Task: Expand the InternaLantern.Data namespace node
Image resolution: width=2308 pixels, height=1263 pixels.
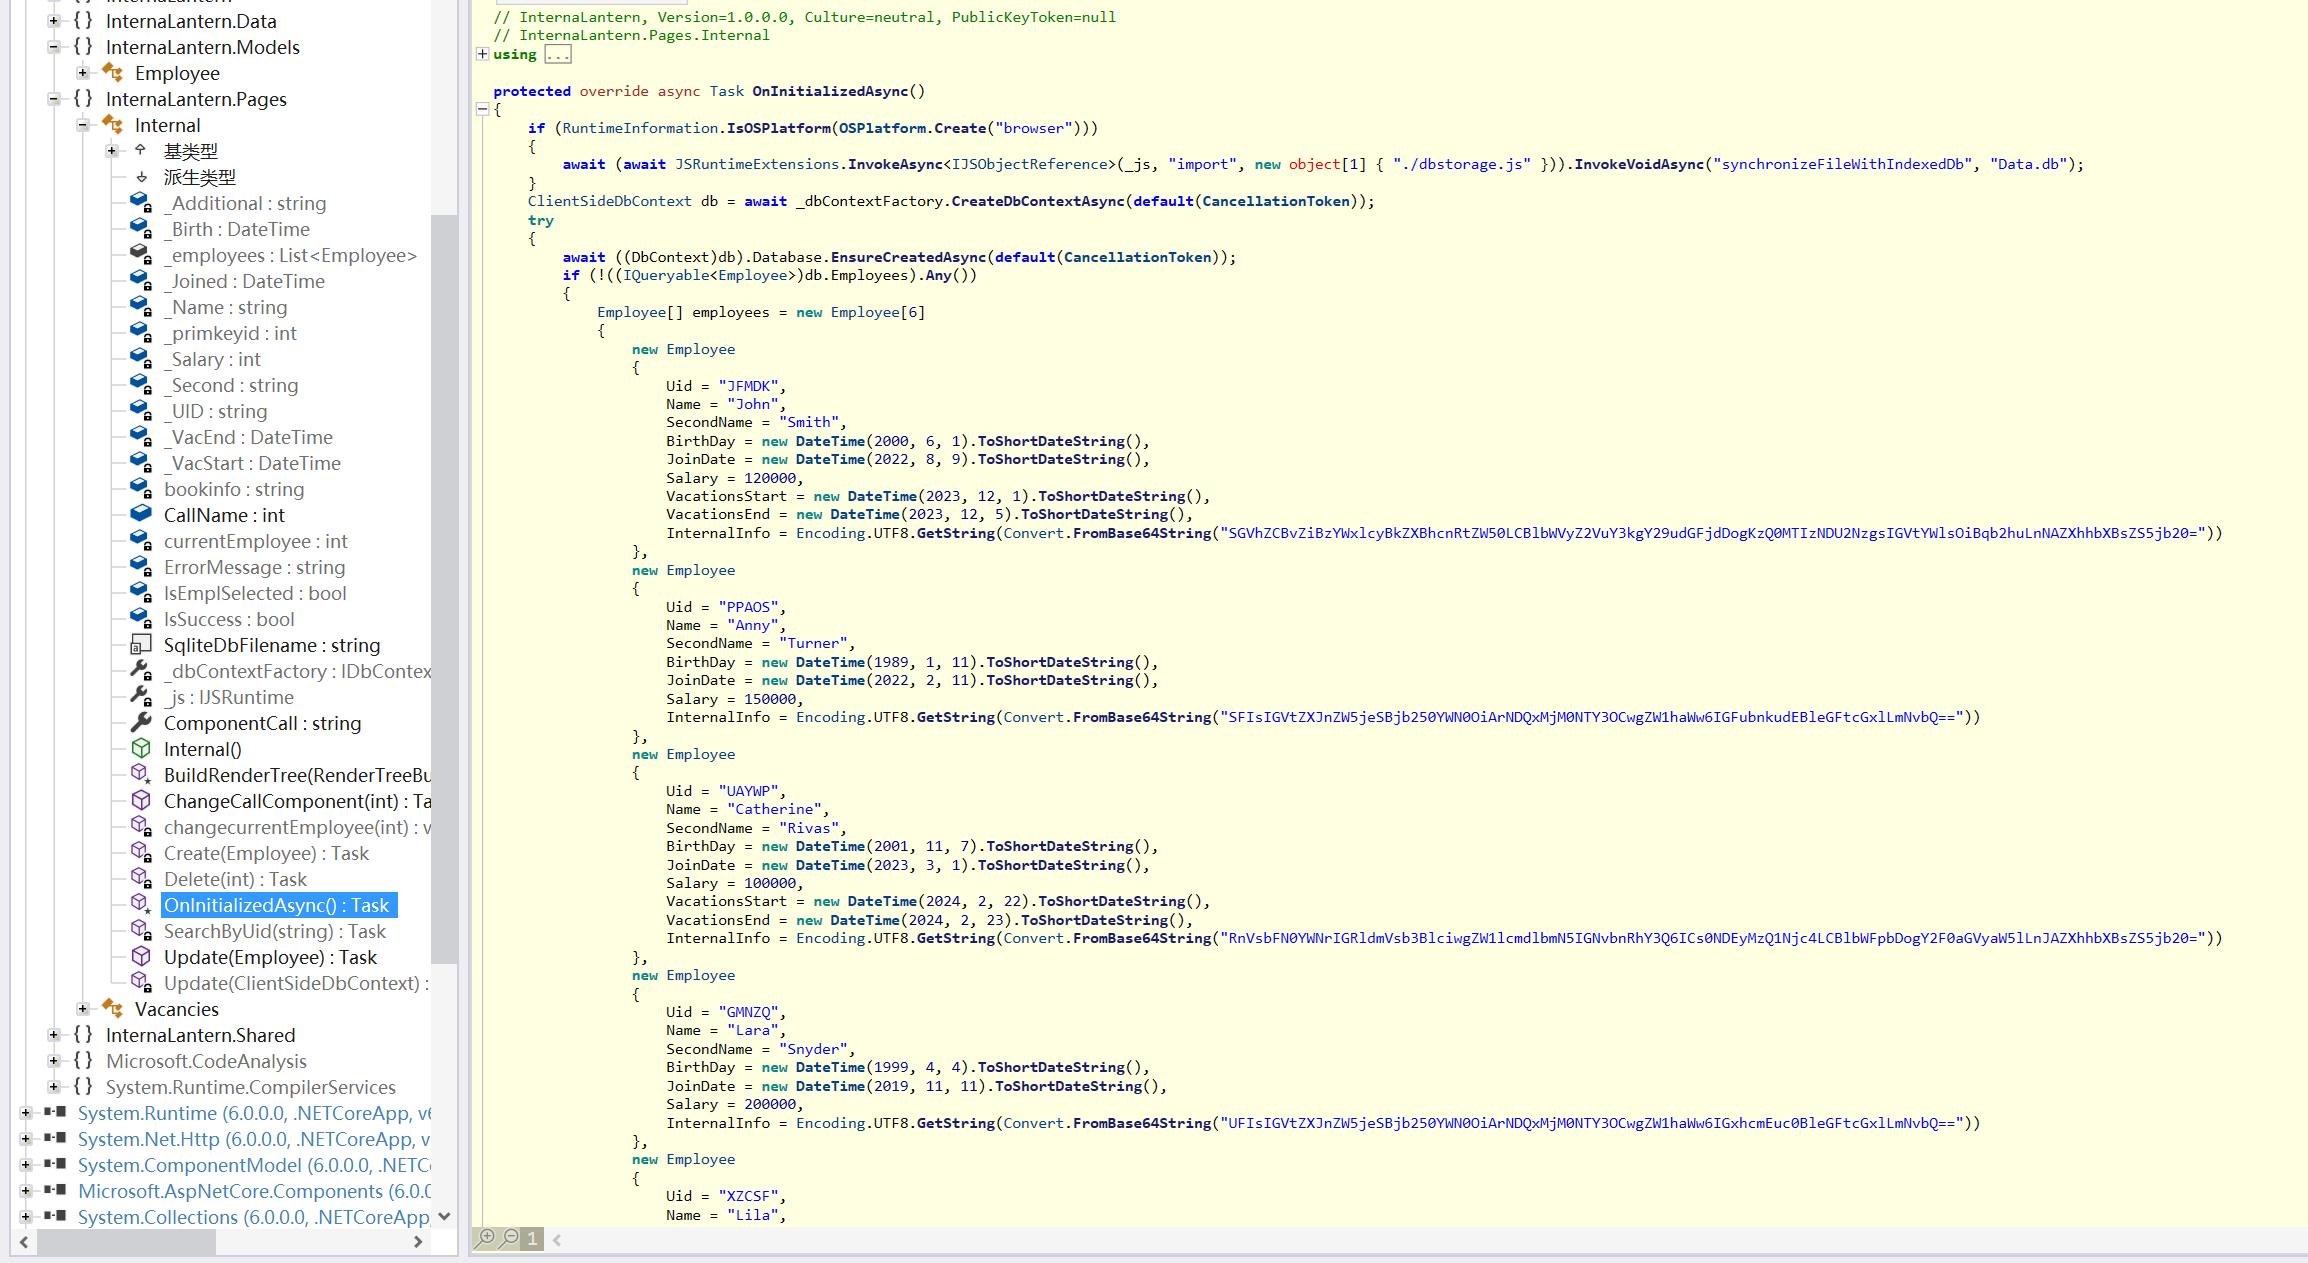Action: [x=54, y=20]
